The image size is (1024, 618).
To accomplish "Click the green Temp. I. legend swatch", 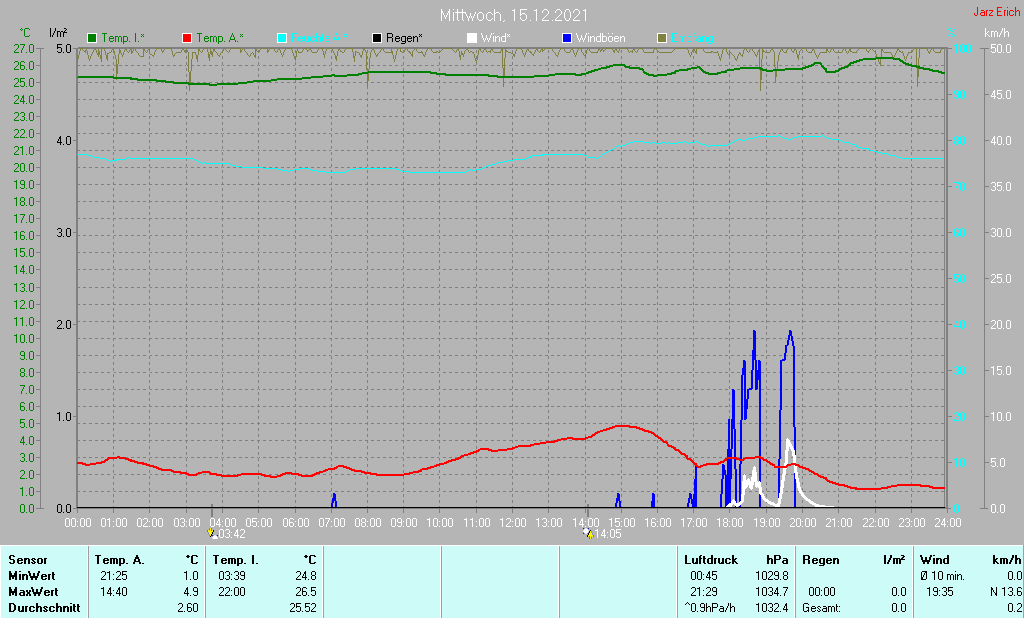I will pyautogui.click(x=92, y=38).
